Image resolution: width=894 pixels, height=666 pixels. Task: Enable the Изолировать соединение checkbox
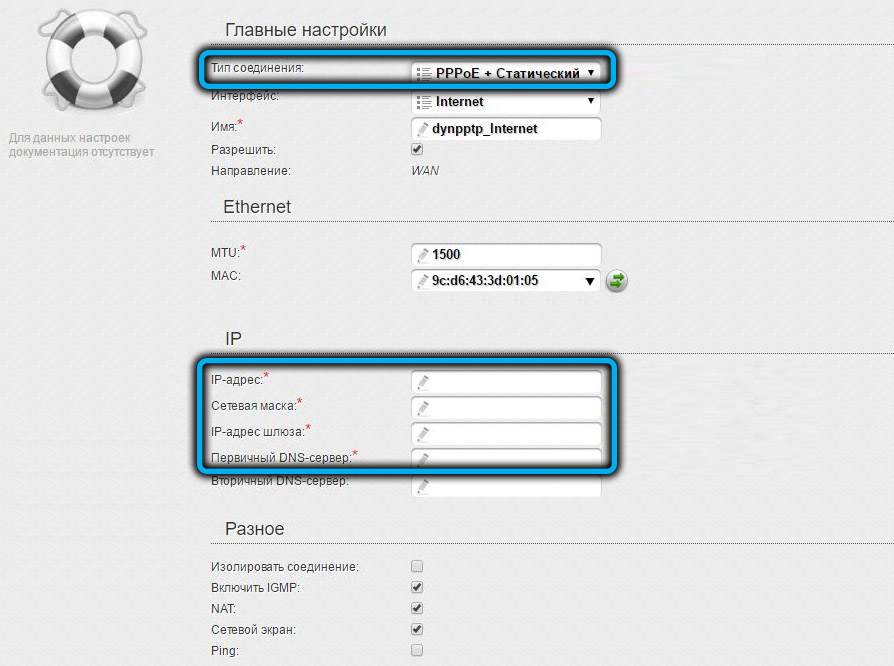[x=417, y=567]
